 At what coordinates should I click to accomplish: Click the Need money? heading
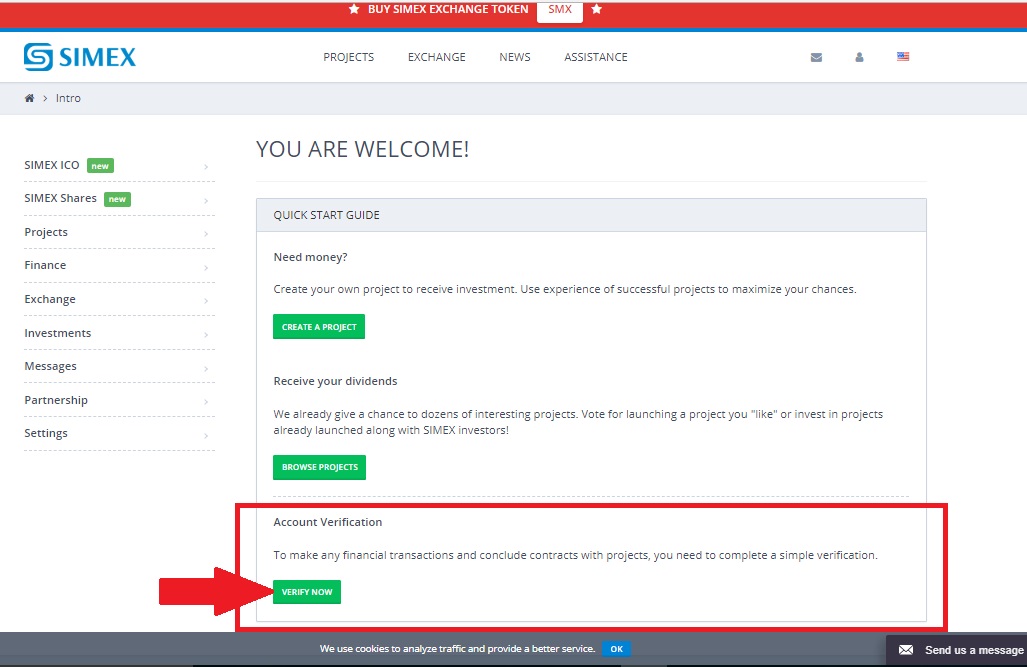pos(310,257)
